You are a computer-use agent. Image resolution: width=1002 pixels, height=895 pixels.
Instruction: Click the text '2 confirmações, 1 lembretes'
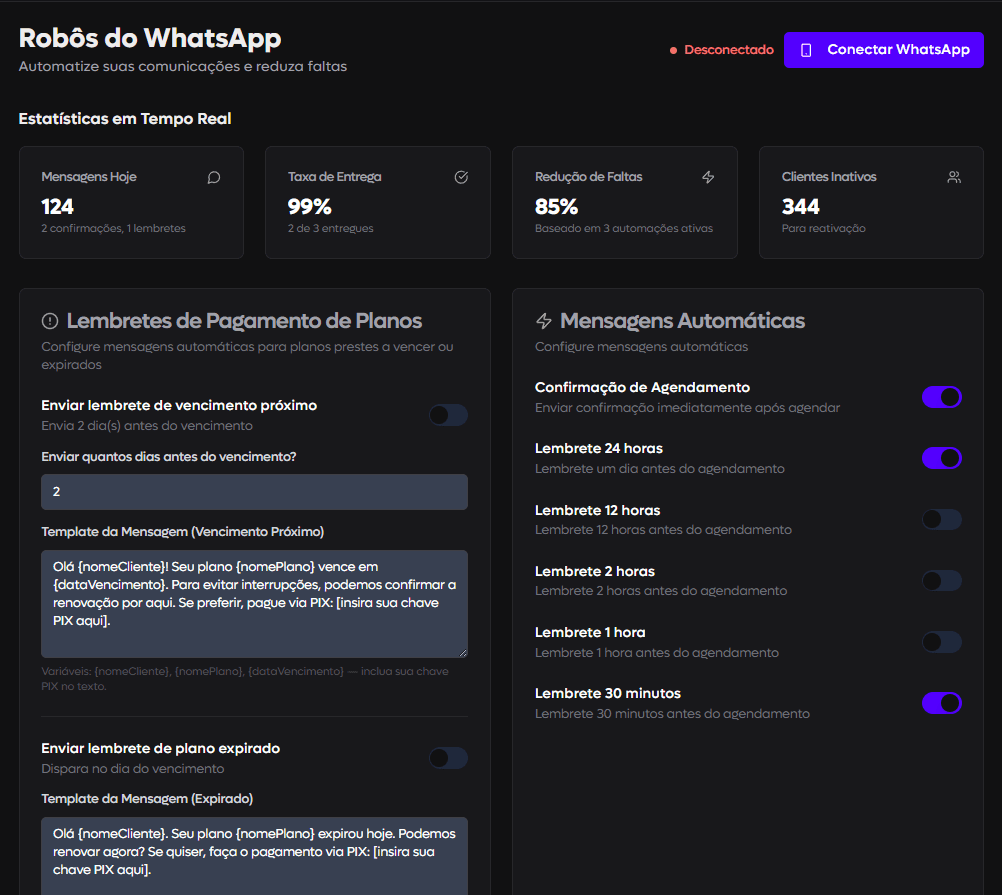[x=113, y=228]
